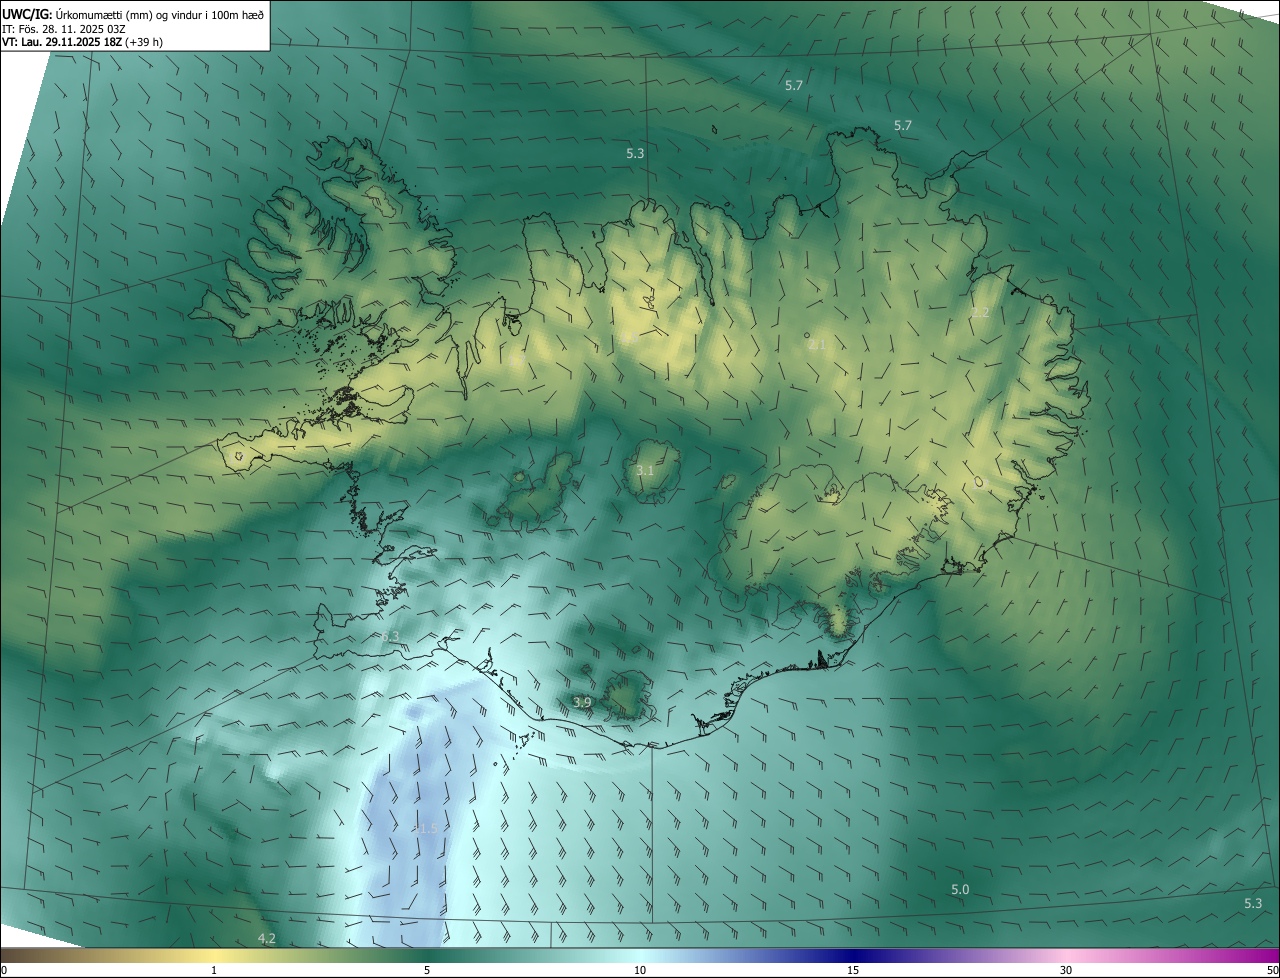
Task: Click the colorbar tick label 30
Action: (1066, 970)
